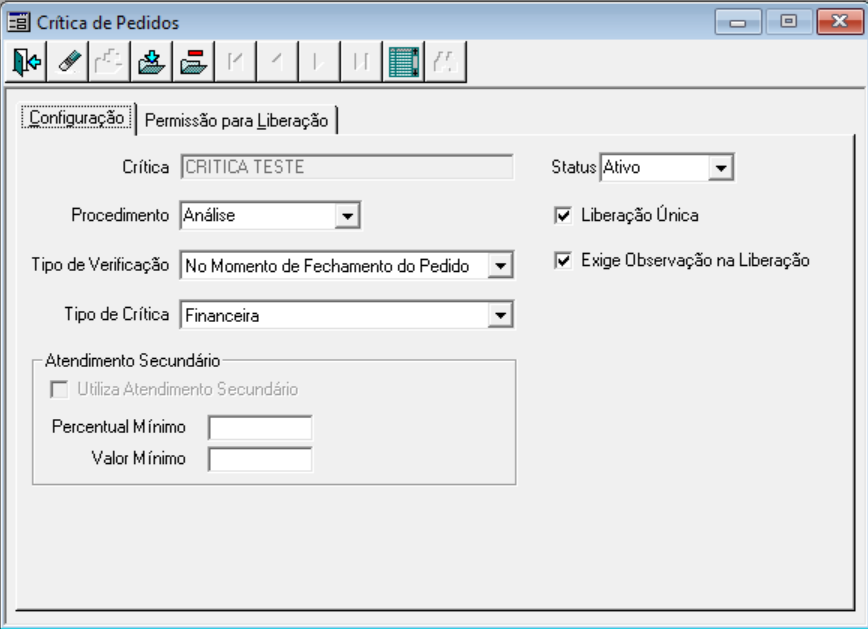Switch to the Configuração tab

tap(77, 118)
